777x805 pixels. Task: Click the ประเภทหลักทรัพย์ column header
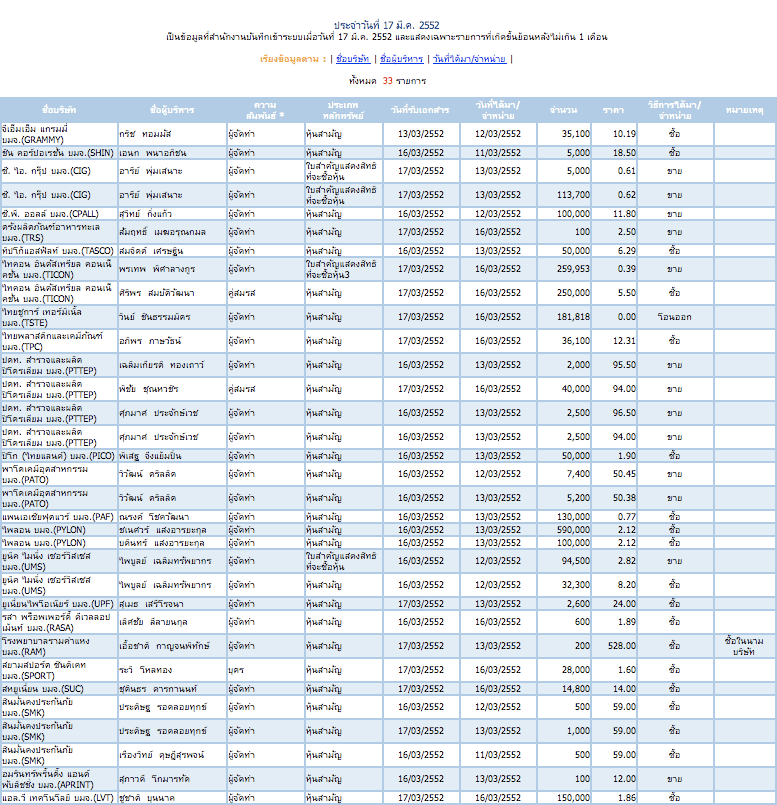tap(343, 110)
